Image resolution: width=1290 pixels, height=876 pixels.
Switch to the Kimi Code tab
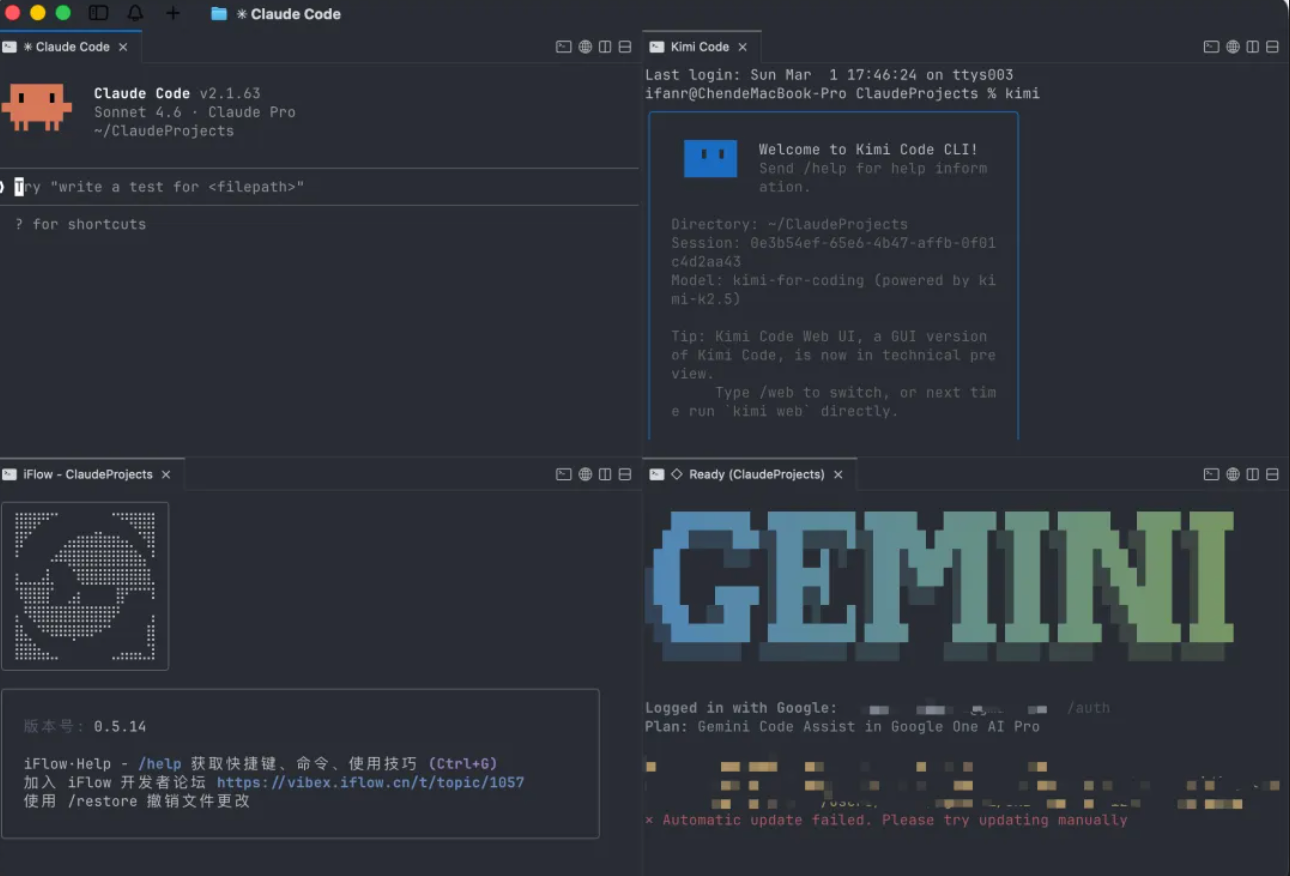click(700, 46)
